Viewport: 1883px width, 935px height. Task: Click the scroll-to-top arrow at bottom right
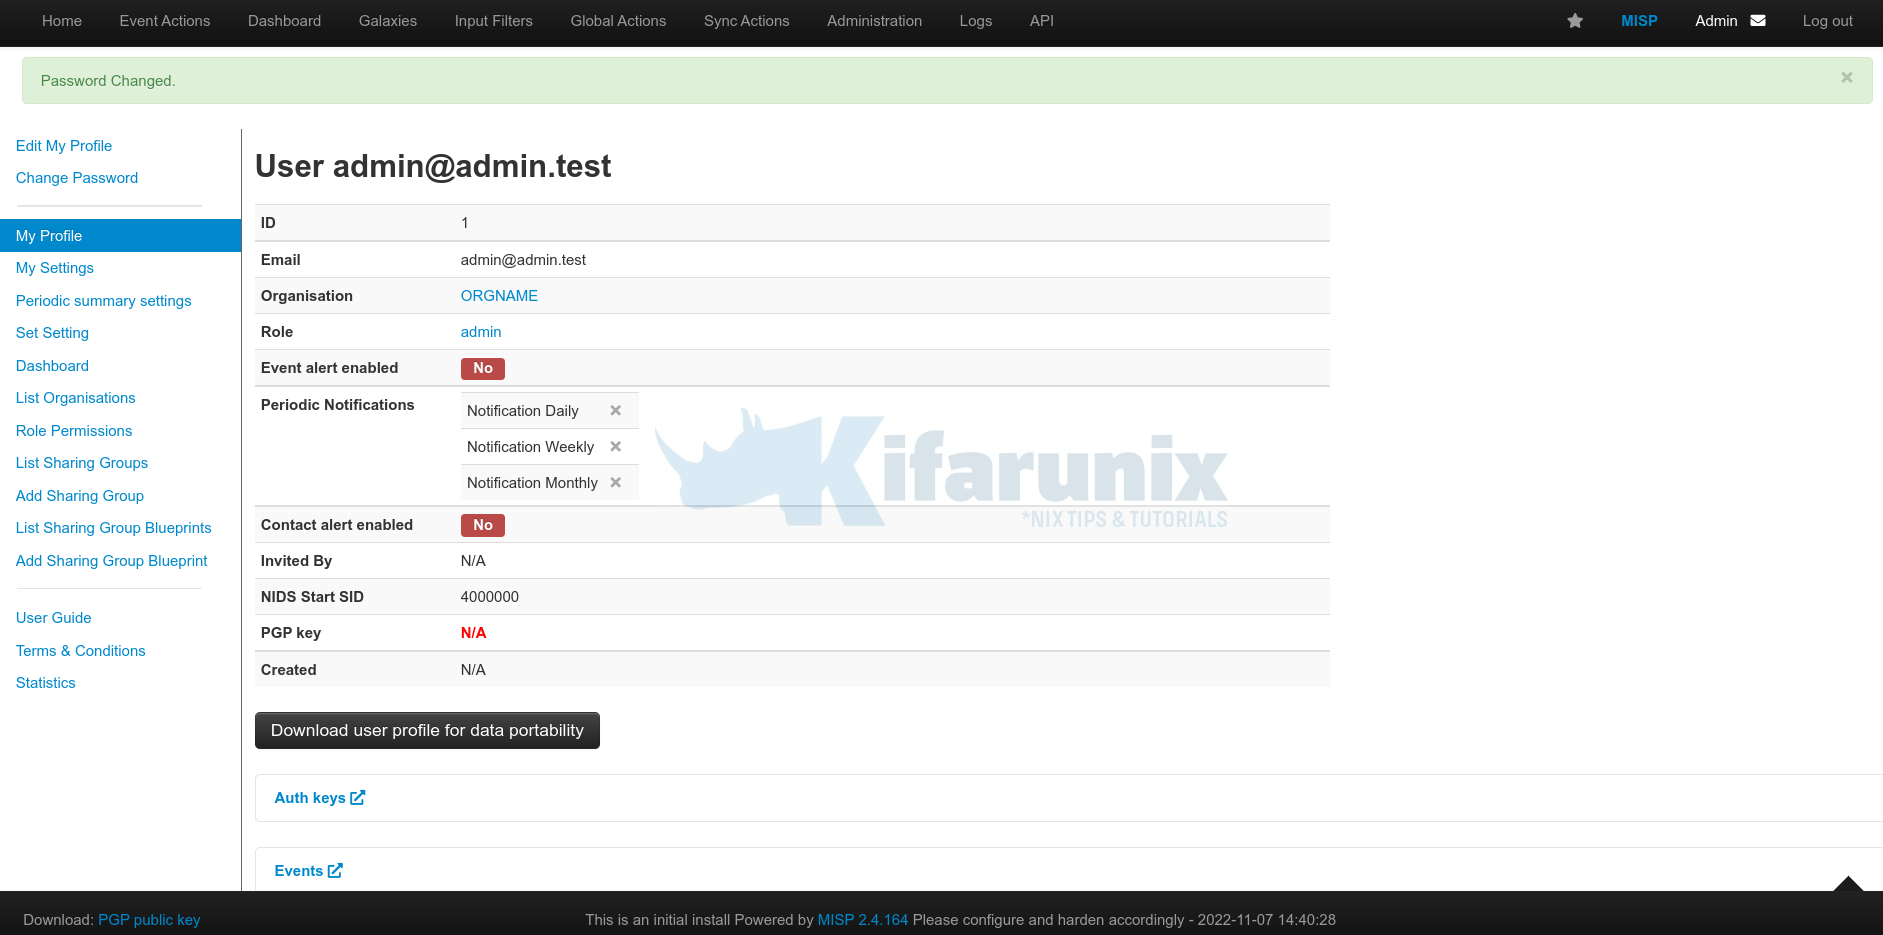point(1848,883)
